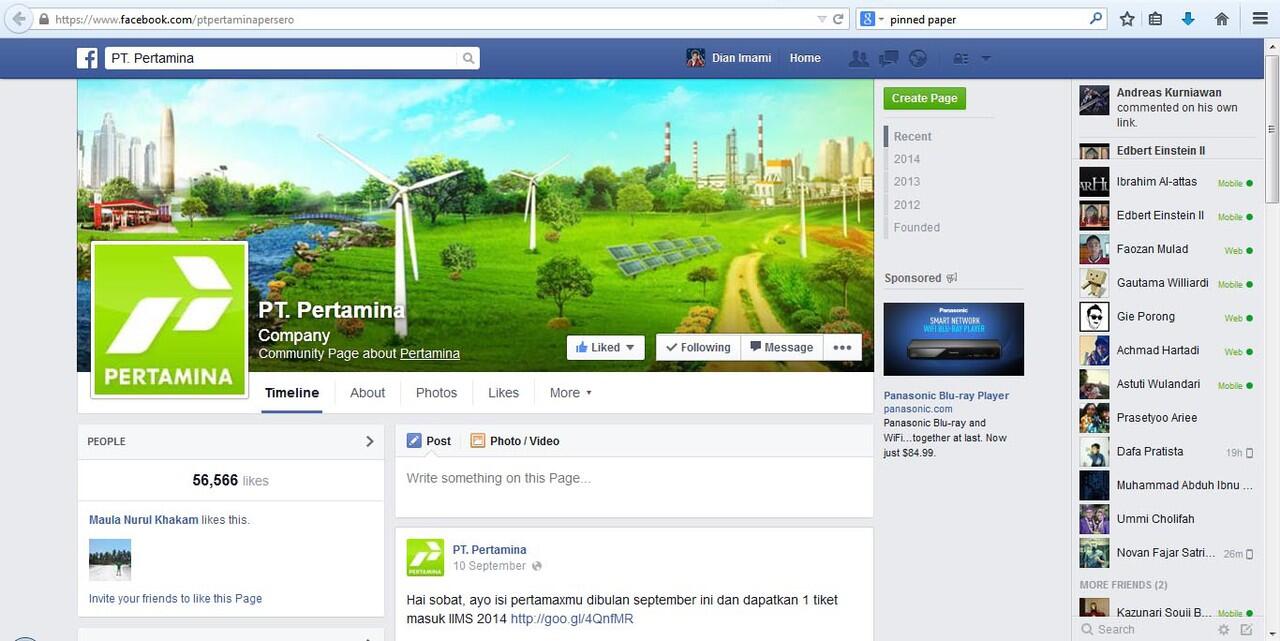Click the Create Page button
The image size is (1280, 641).
(x=924, y=98)
